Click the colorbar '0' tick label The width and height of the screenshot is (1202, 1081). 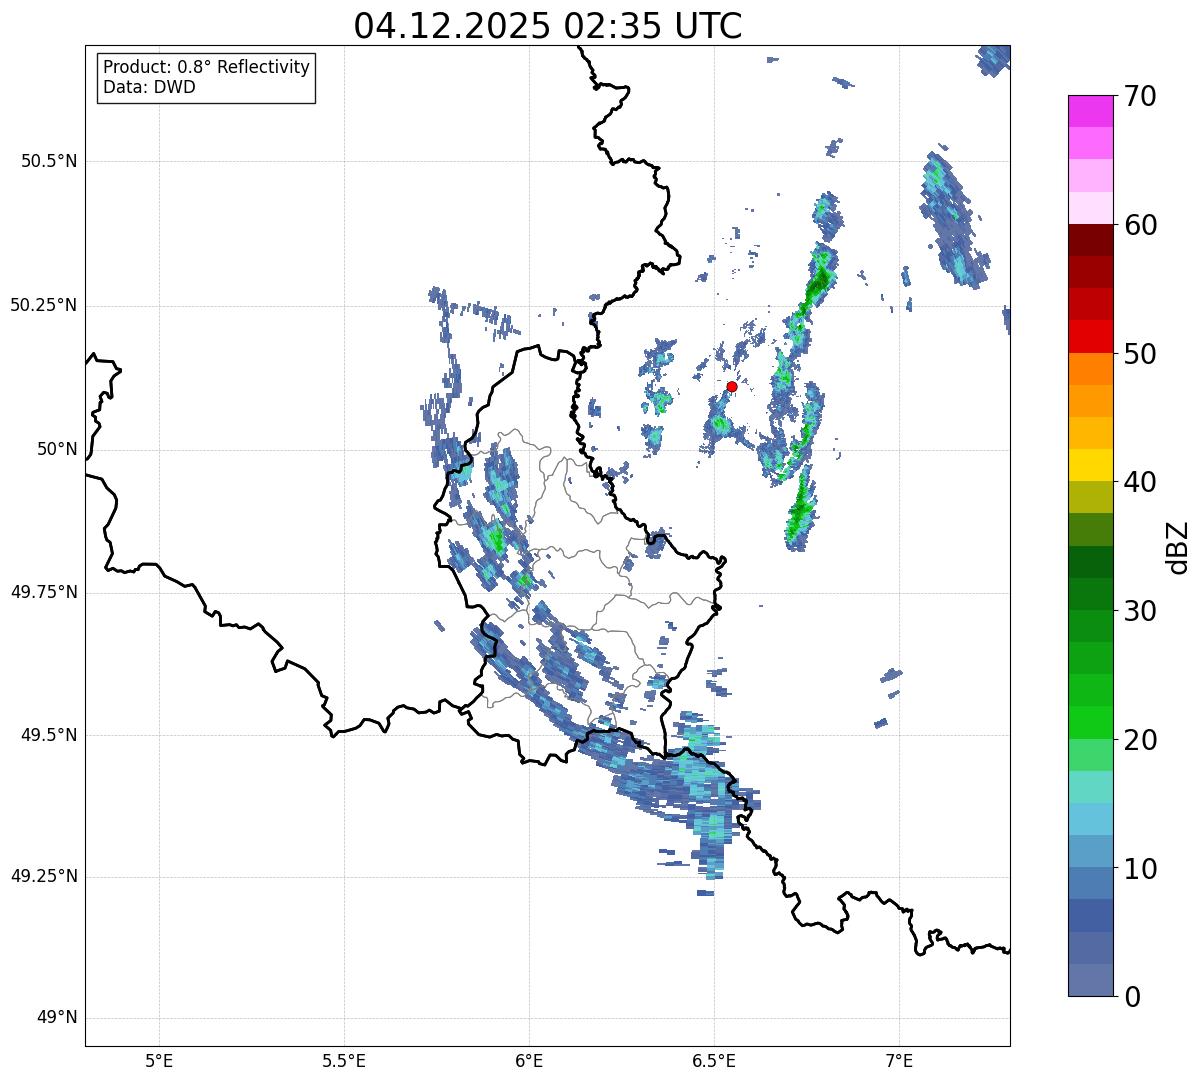tap(1132, 997)
